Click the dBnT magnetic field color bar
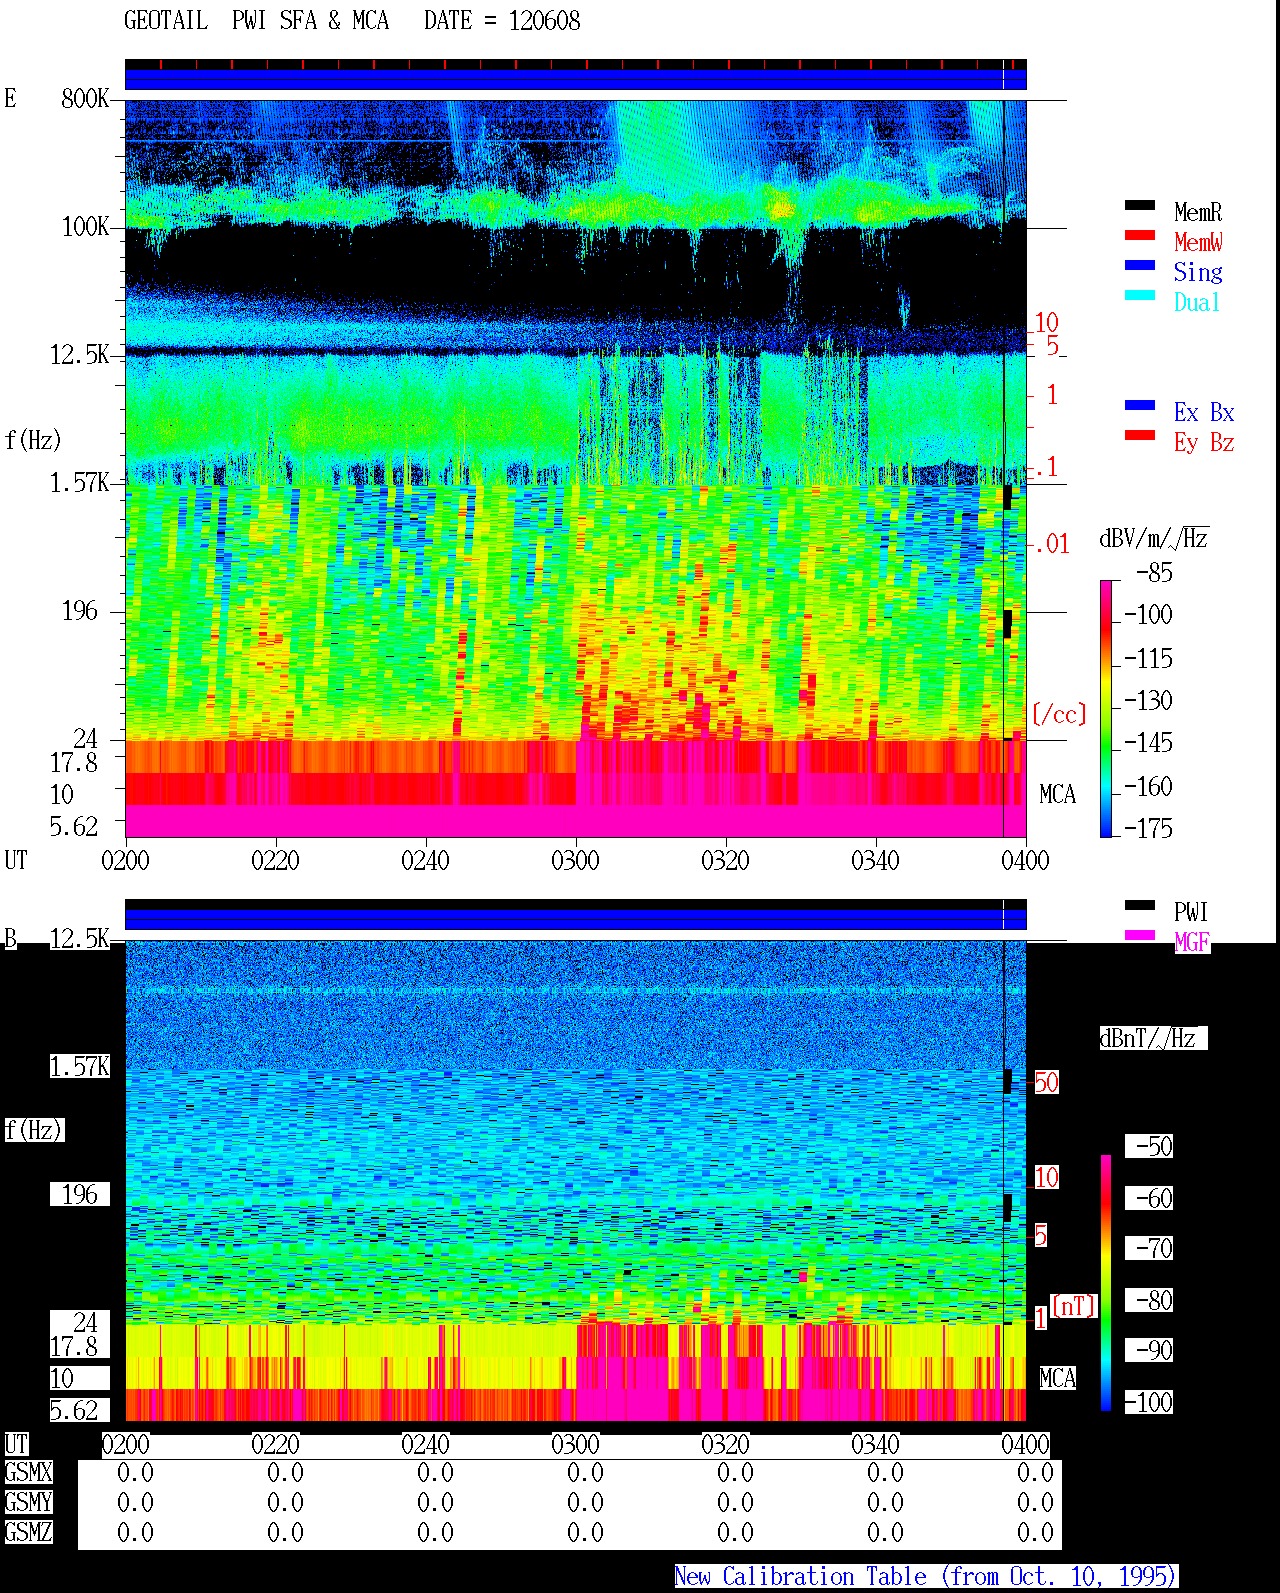Image resolution: width=1280 pixels, height=1593 pixels. coord(1106,1283)
